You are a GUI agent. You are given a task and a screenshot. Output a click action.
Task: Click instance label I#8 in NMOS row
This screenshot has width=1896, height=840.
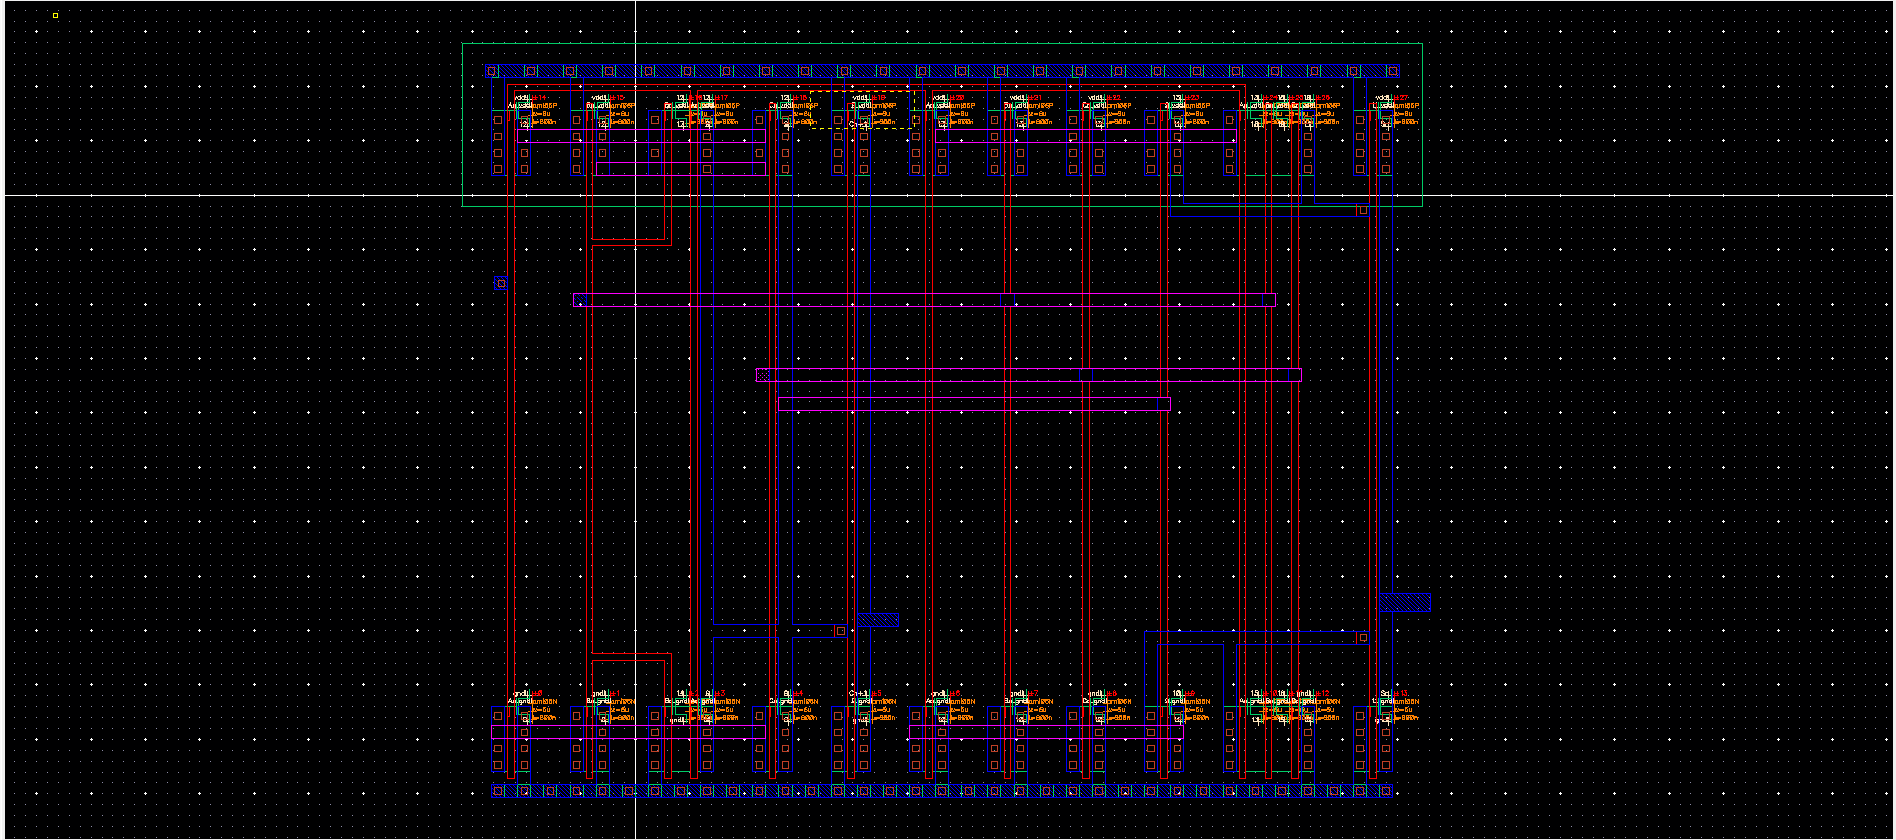coord(1111,693)
